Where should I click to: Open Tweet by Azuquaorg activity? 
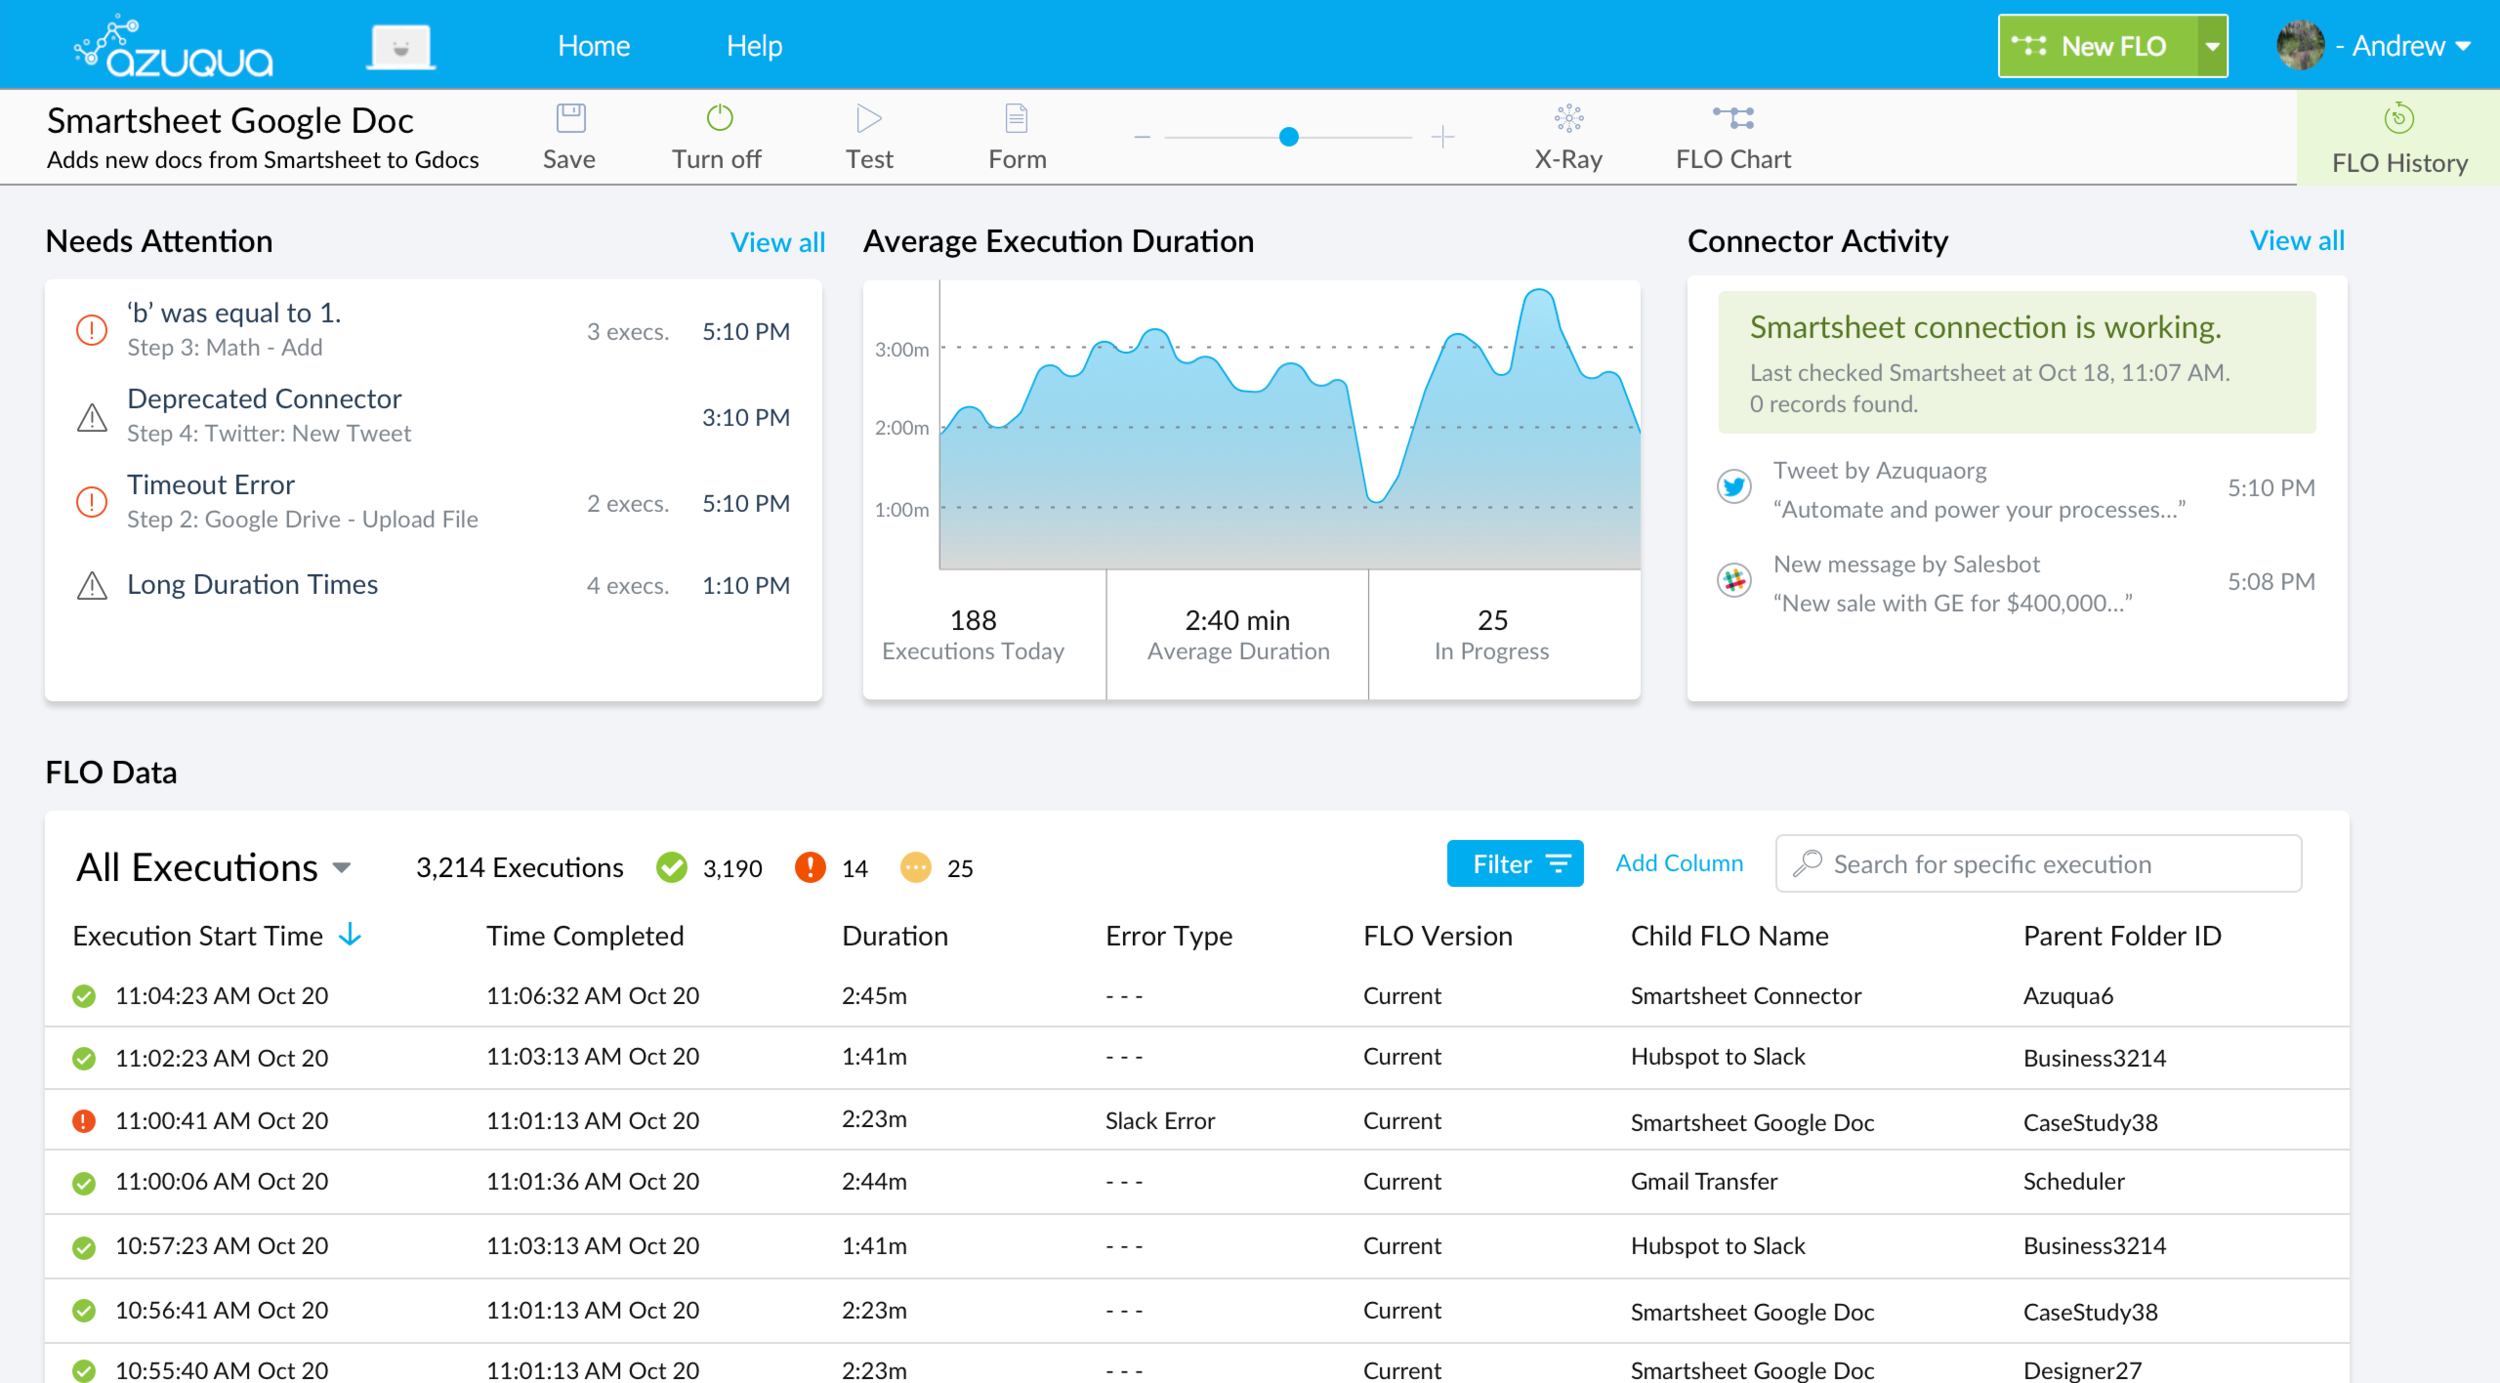click(2016, 489)
